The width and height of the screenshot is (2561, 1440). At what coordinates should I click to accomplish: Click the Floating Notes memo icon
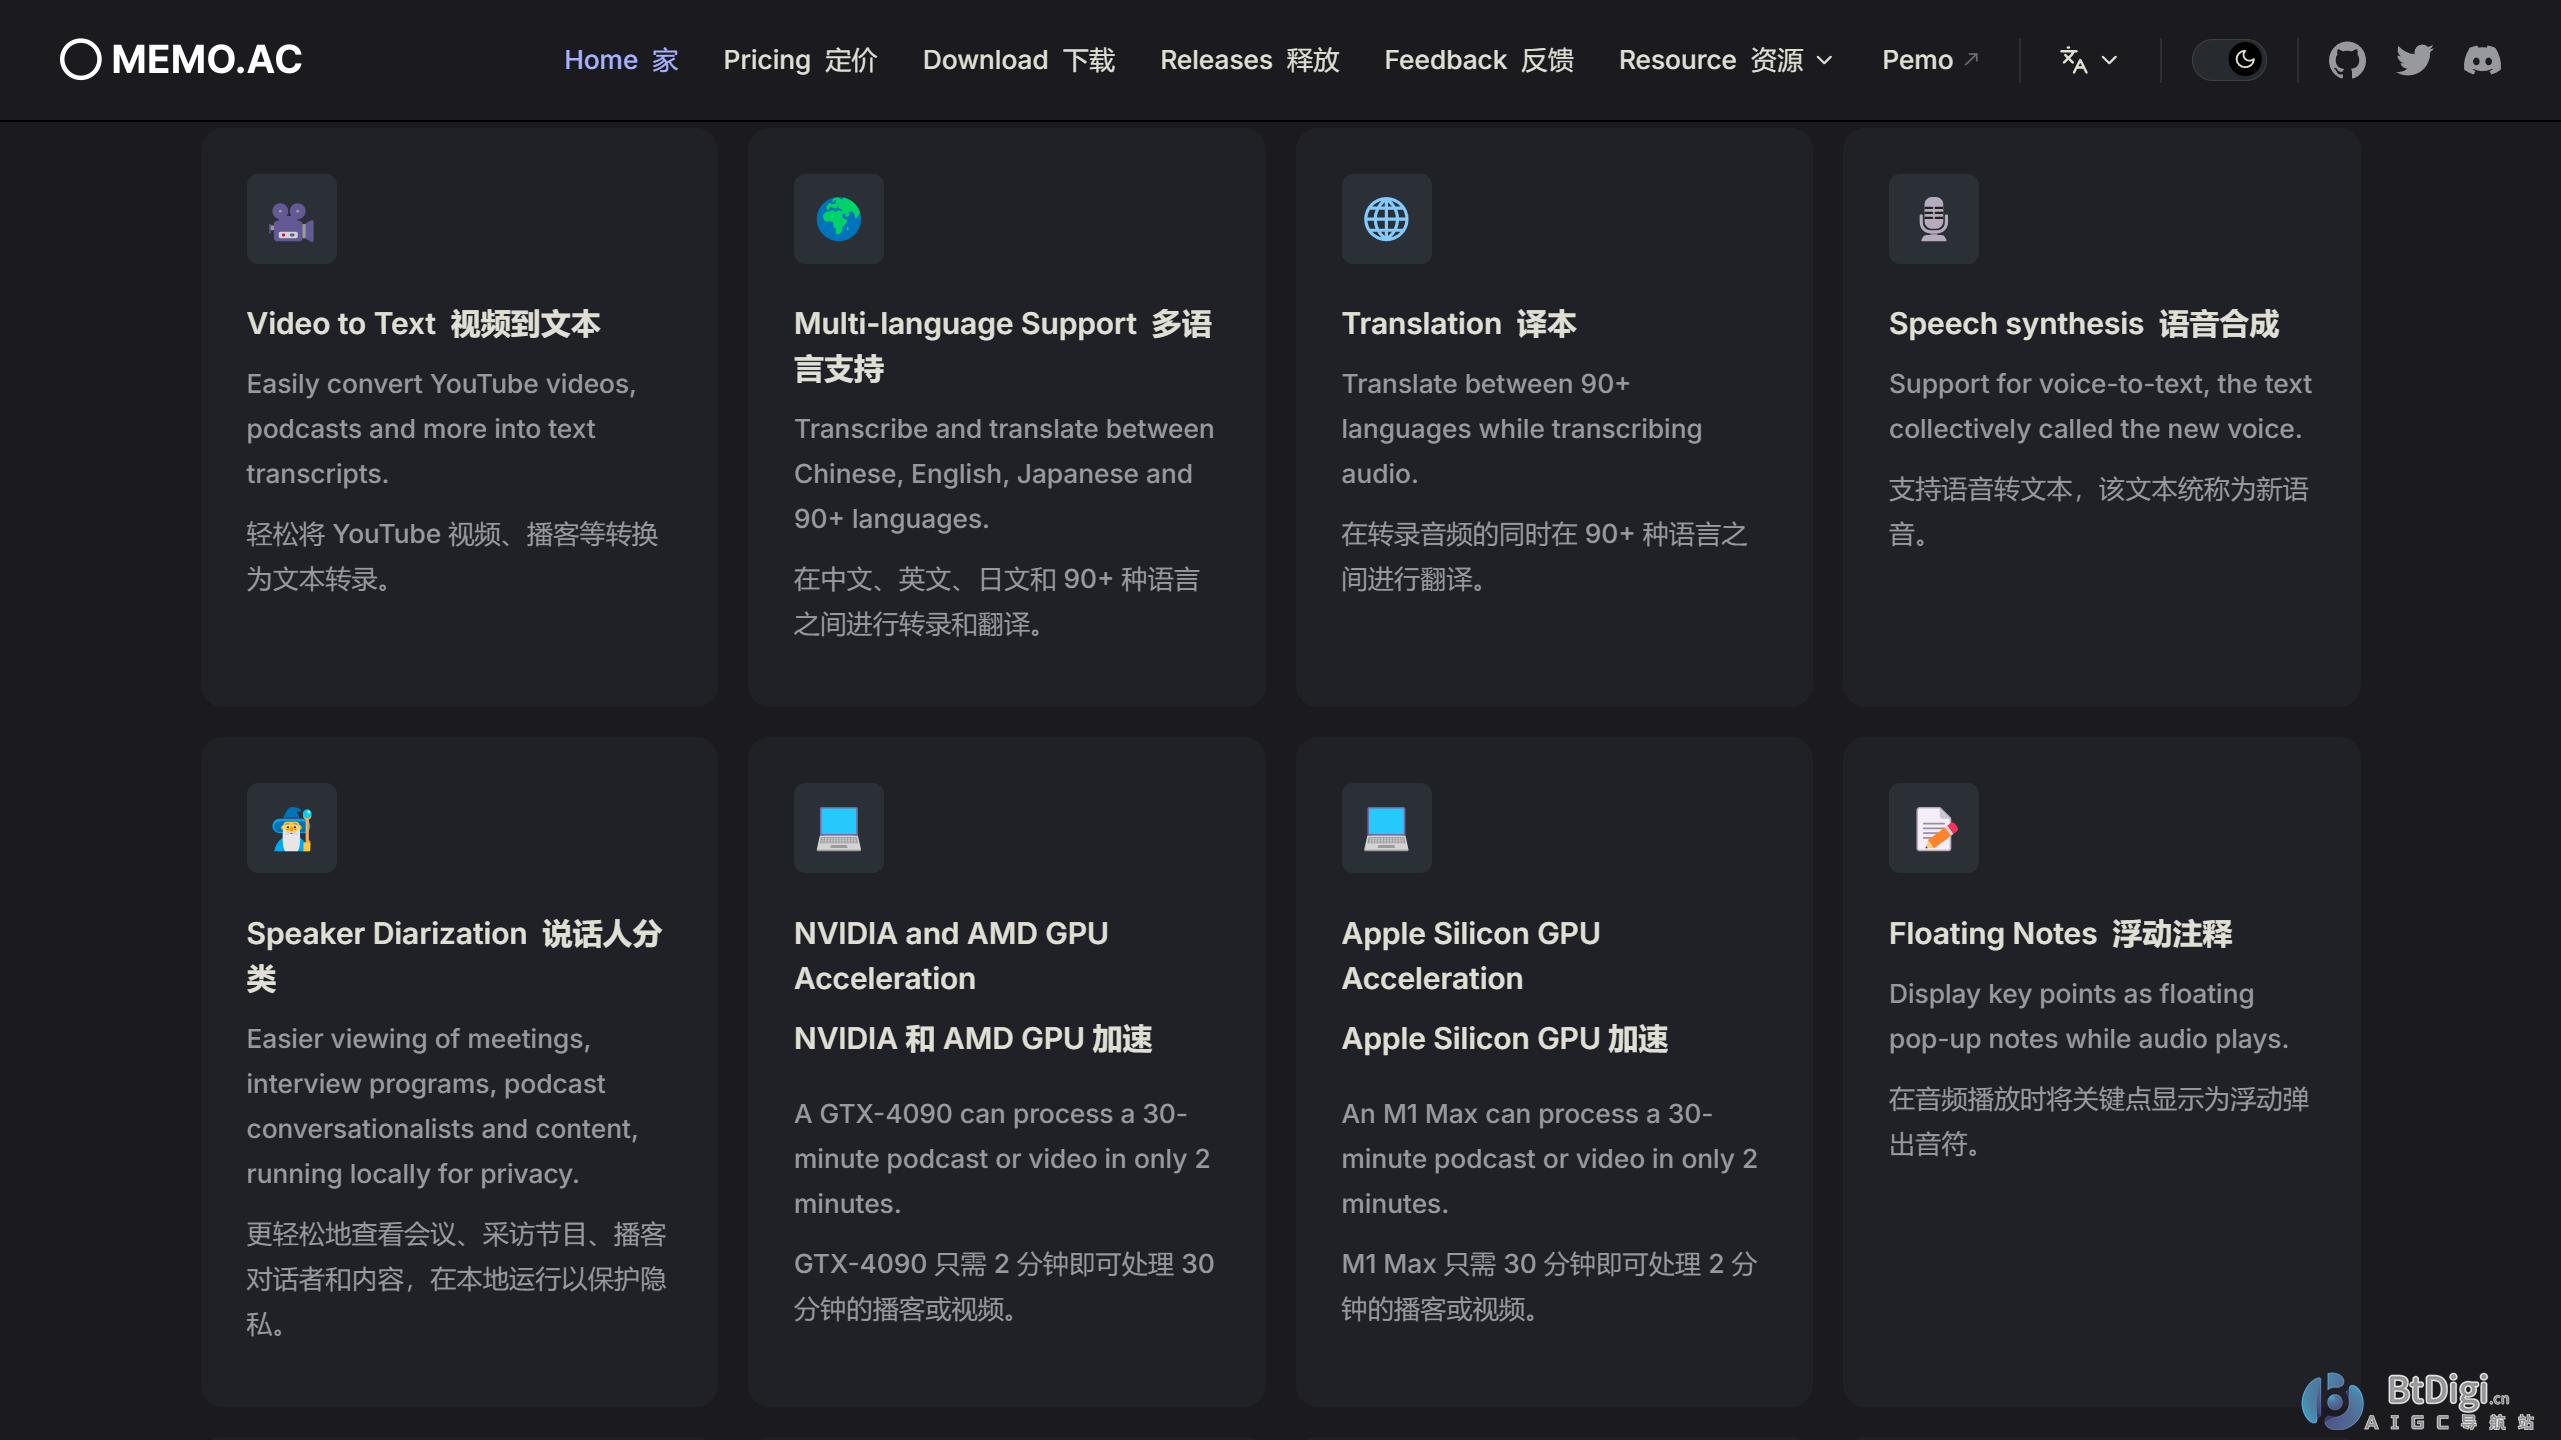pos(1933,828)
